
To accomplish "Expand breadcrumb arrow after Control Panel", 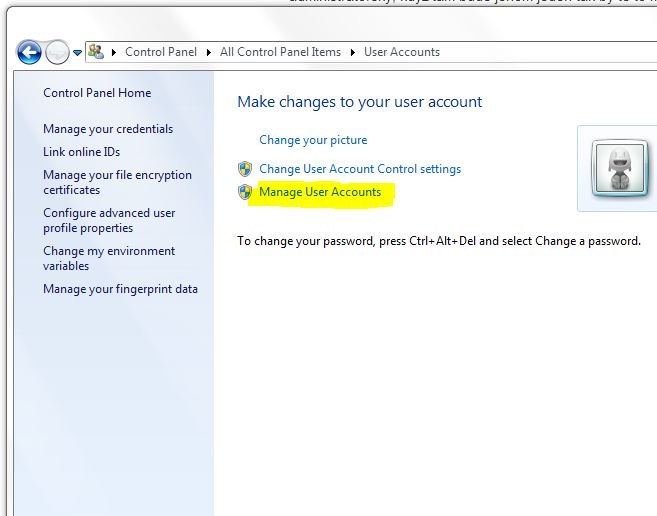I will coord(209,52).
